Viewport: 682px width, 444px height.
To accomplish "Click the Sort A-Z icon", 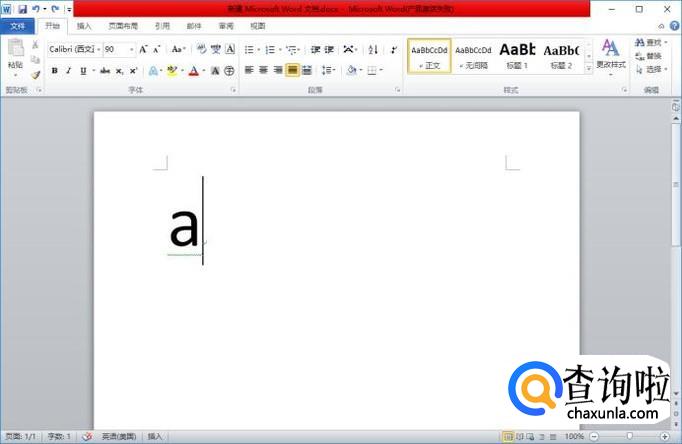I will (x=373, y=50).
